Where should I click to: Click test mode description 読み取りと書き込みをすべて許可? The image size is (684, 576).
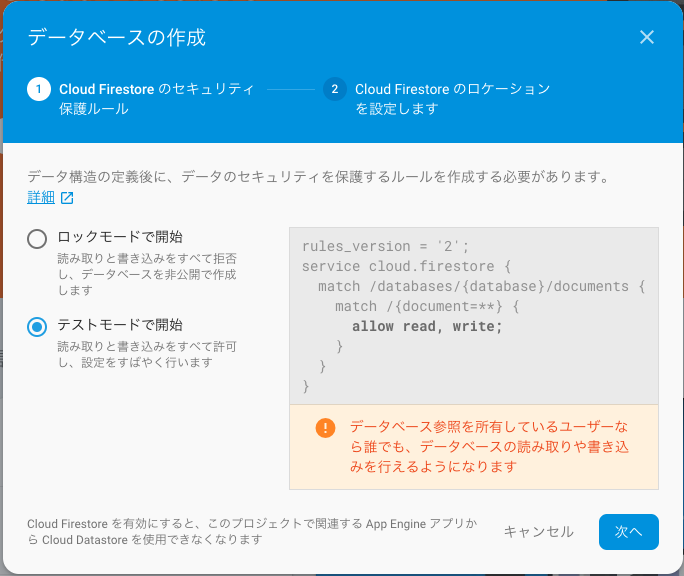pos(147,354)
